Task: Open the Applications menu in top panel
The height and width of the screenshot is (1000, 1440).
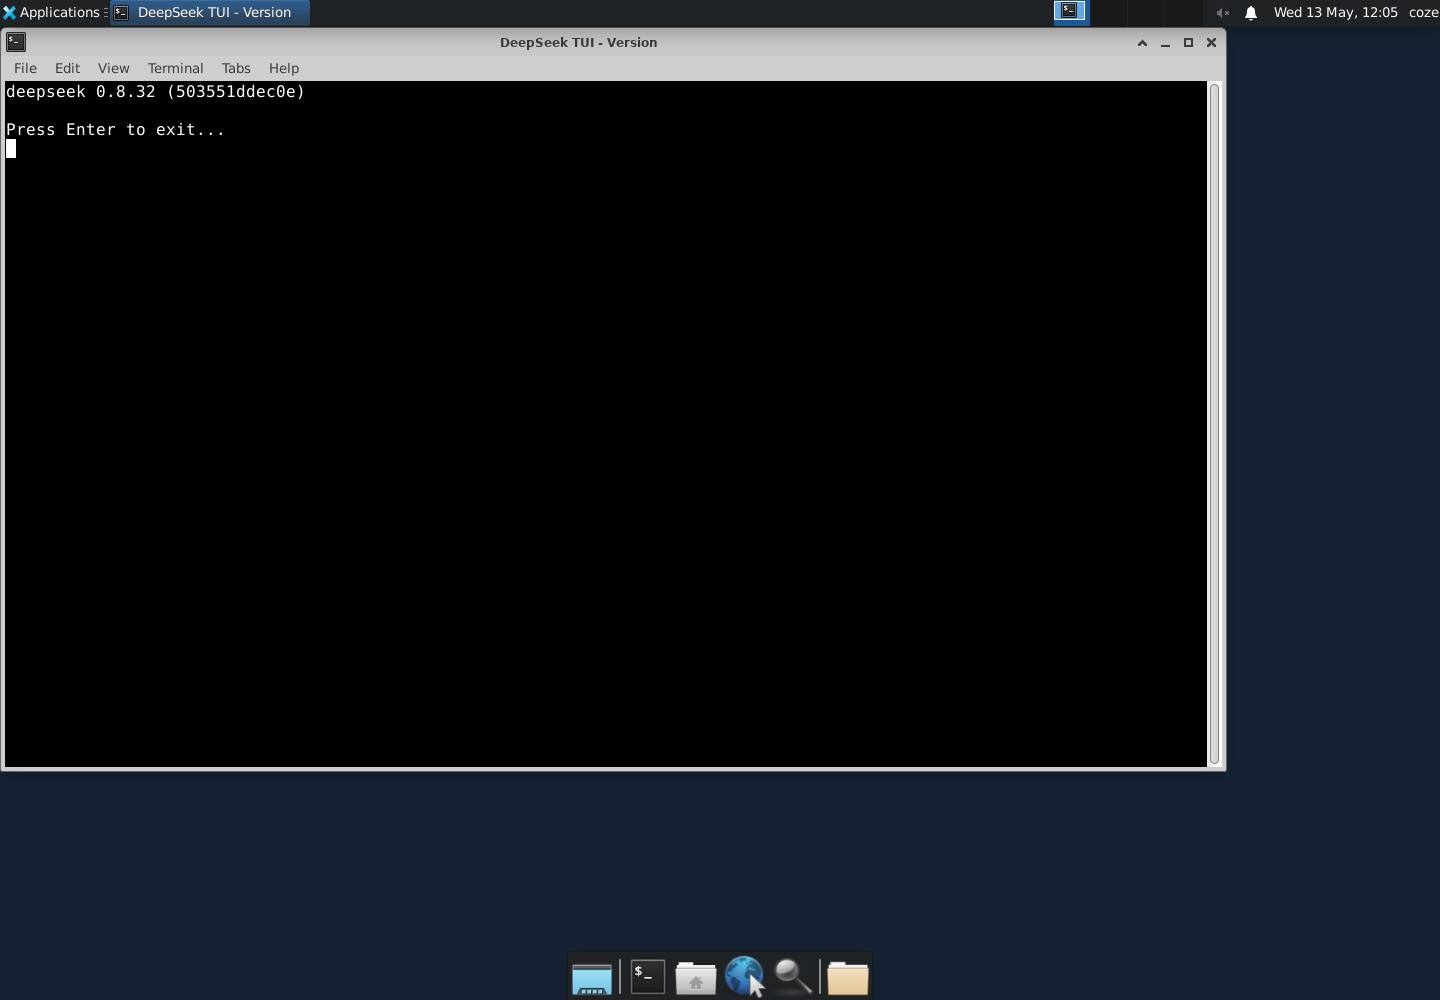Action: [x=52, y=12]
